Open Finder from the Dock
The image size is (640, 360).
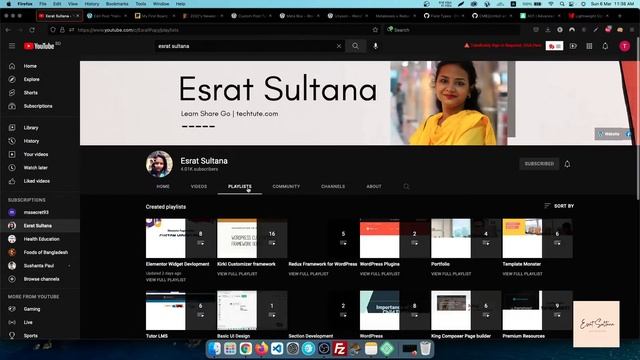[214, 349]
